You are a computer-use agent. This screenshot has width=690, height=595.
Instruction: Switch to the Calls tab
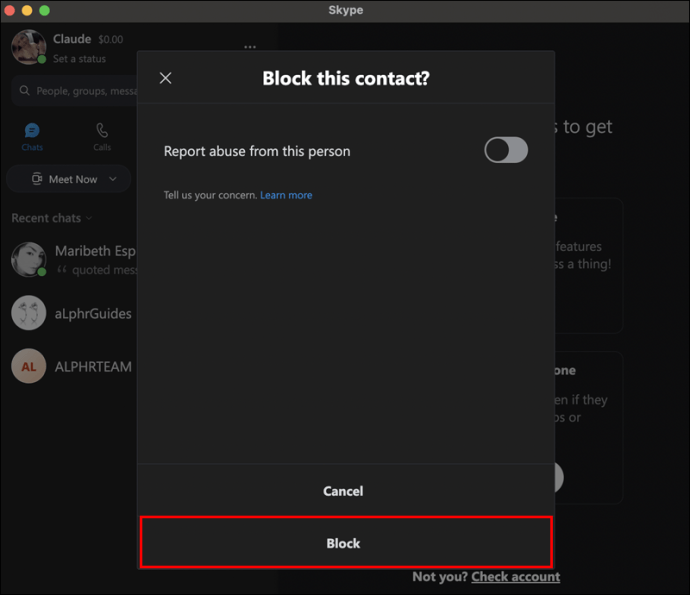[102, 137]
